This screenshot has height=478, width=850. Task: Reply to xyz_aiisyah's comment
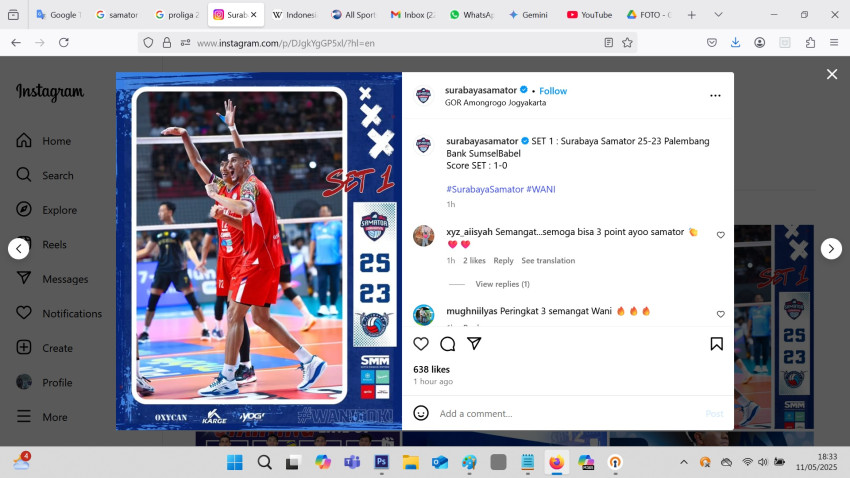[x=503, y=261]
